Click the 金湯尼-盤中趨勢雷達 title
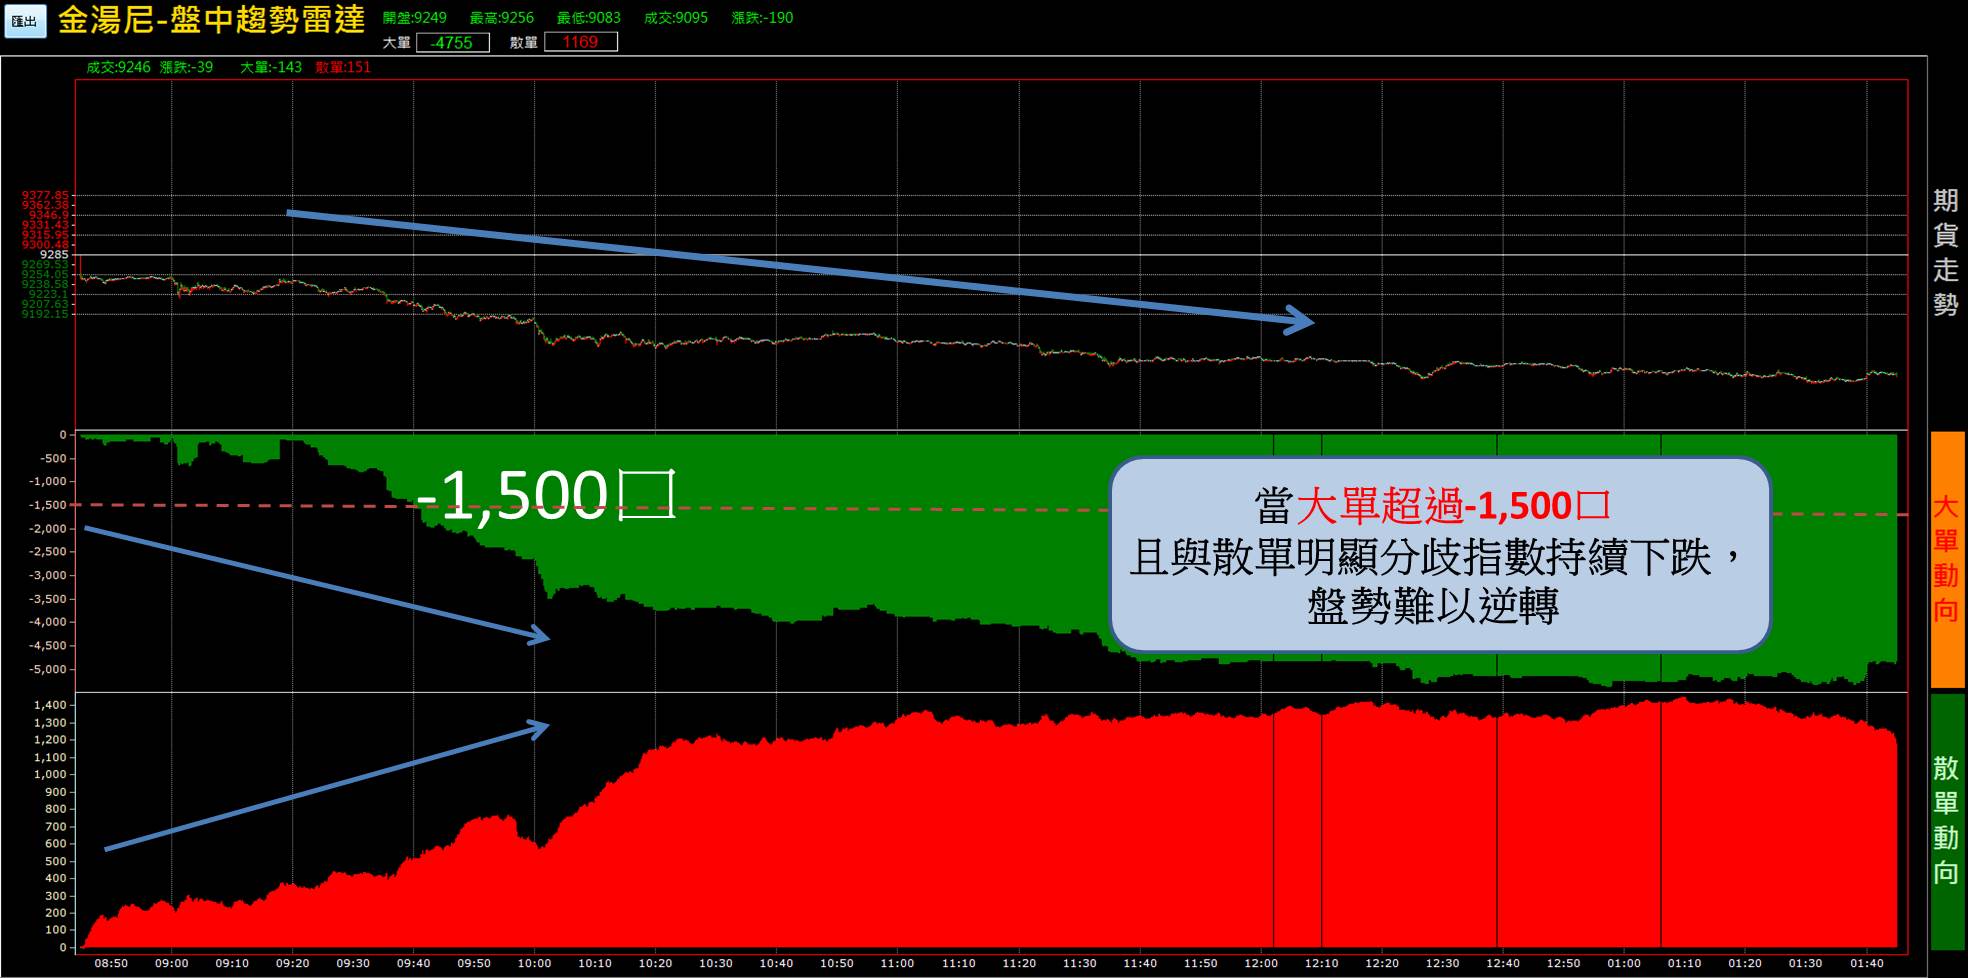This screenshot has width=1968, height=978. (211, 20)
